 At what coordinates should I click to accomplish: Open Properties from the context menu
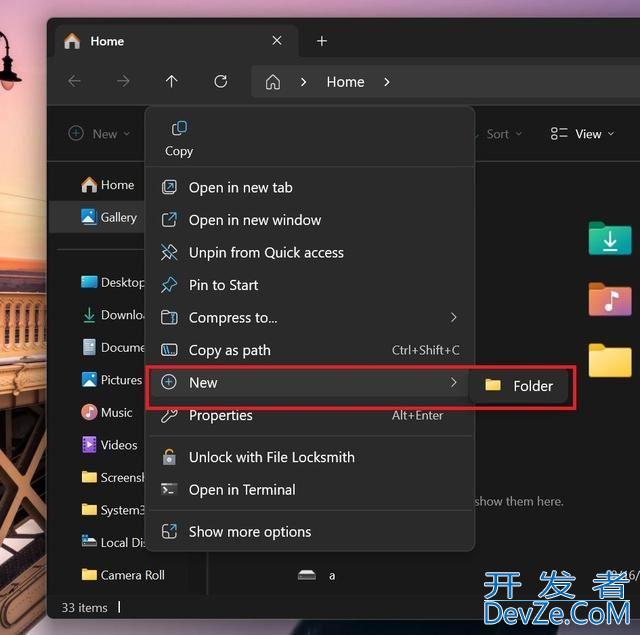(220, 416)
